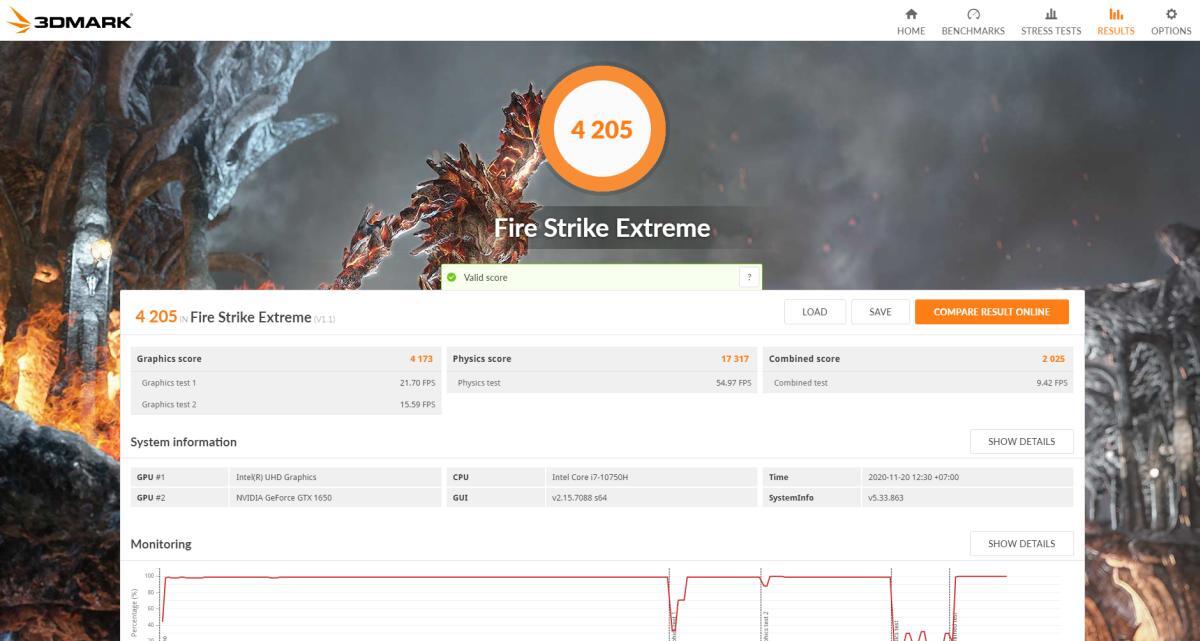Click the Combined score value 2 025
The width and height of the screenshot is (1200, 641).
1053,359
